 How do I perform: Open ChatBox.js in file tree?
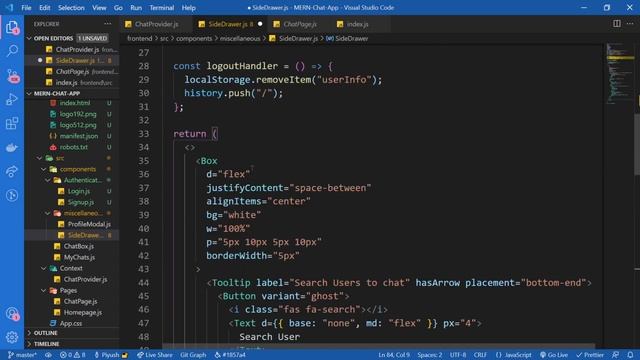click(78, 246)
